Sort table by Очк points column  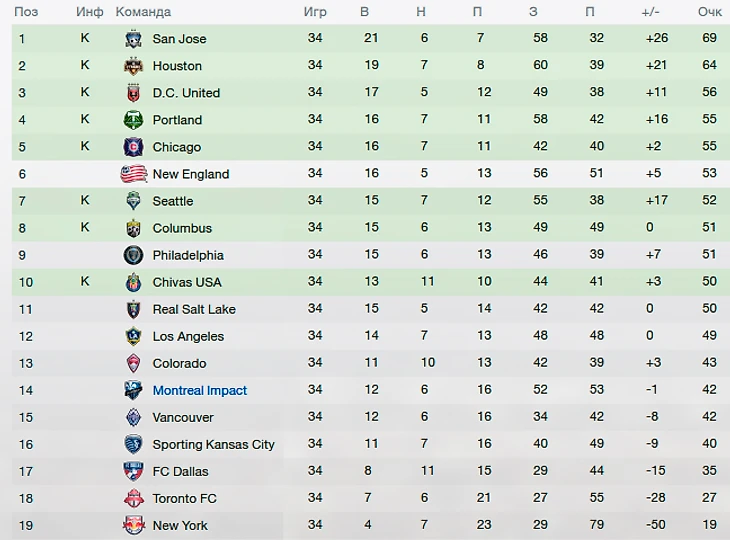click(709, 12)
